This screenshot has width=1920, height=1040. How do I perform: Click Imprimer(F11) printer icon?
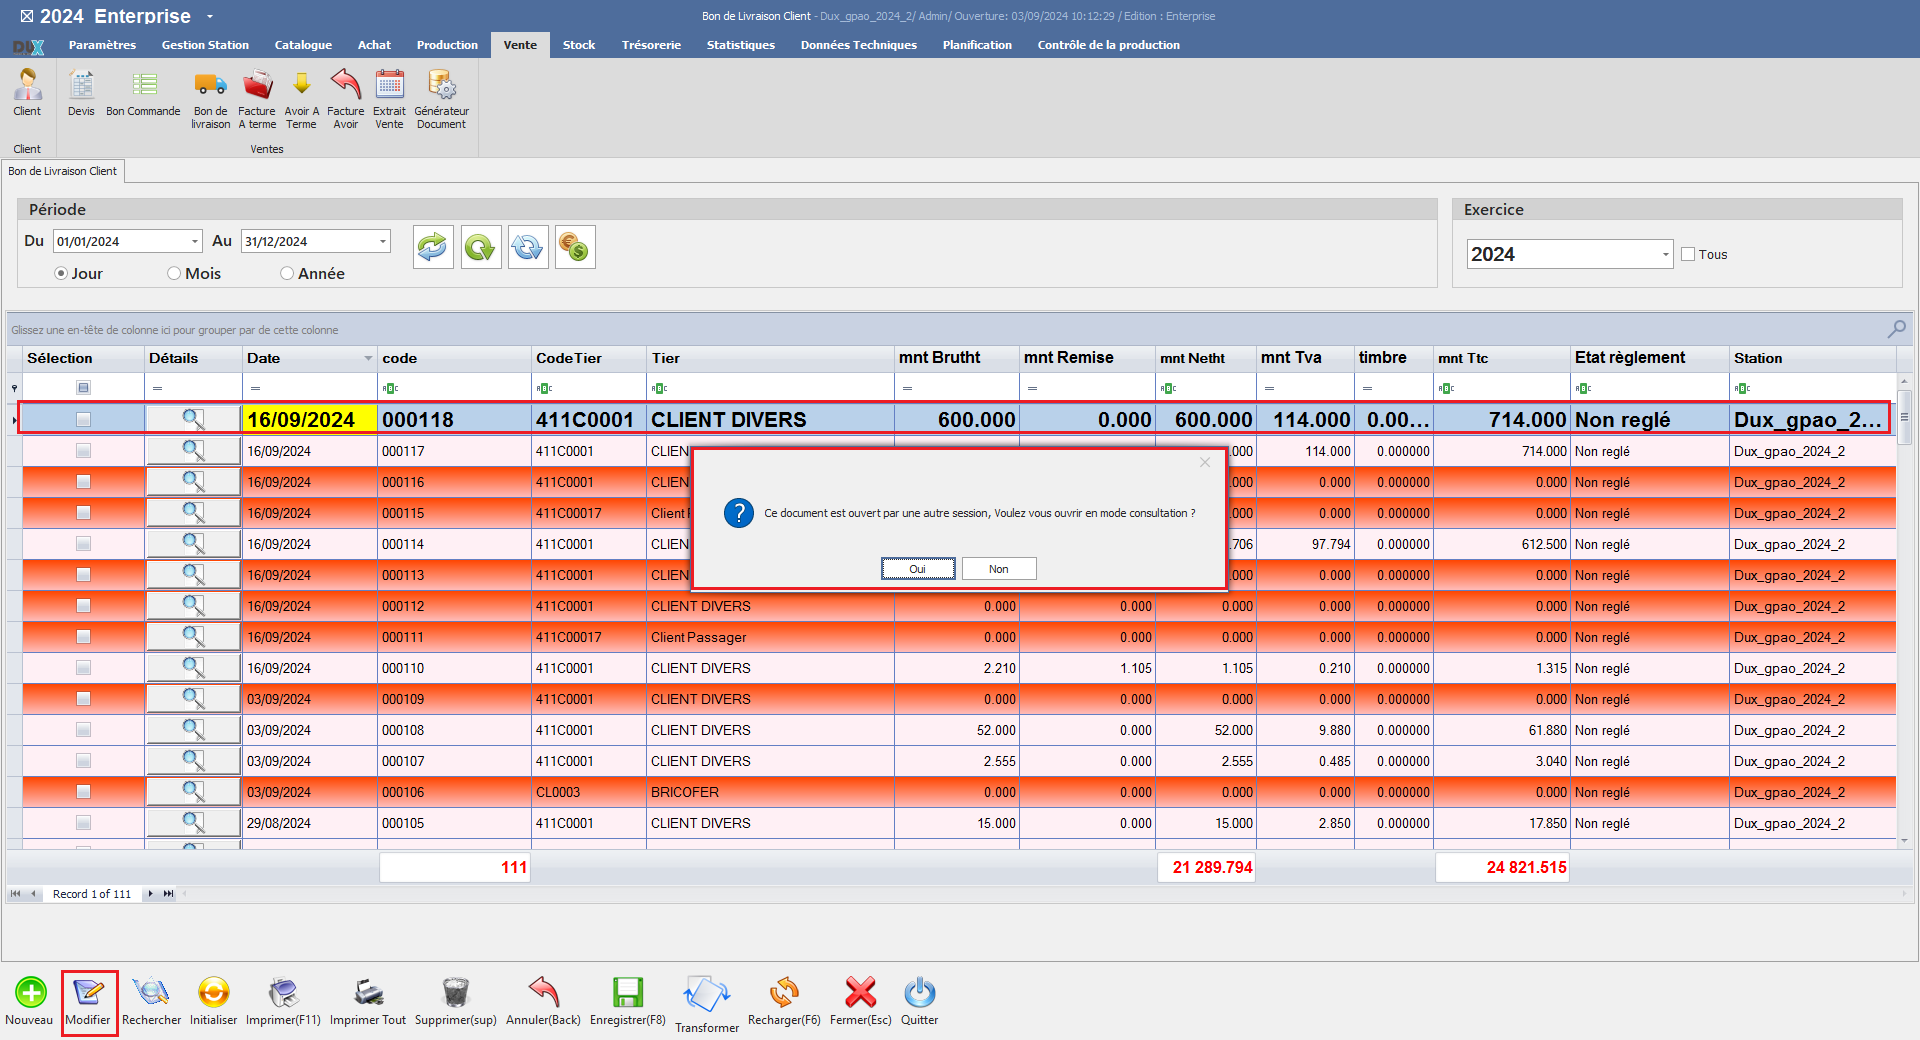[283, 993]
